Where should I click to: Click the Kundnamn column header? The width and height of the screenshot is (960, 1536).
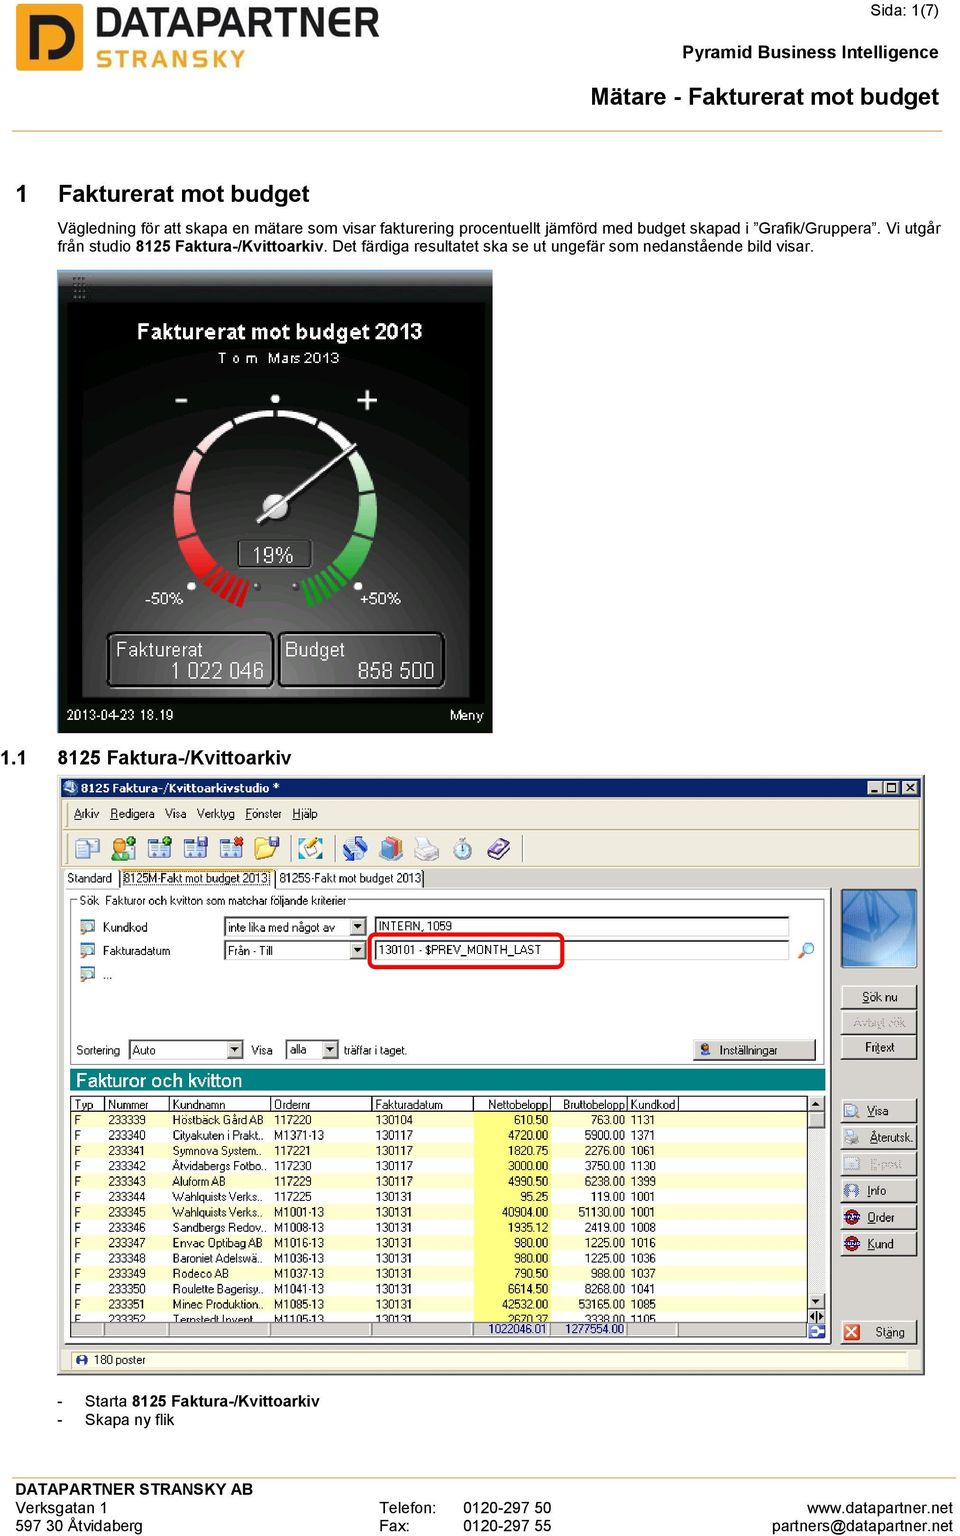(220, 1104)
